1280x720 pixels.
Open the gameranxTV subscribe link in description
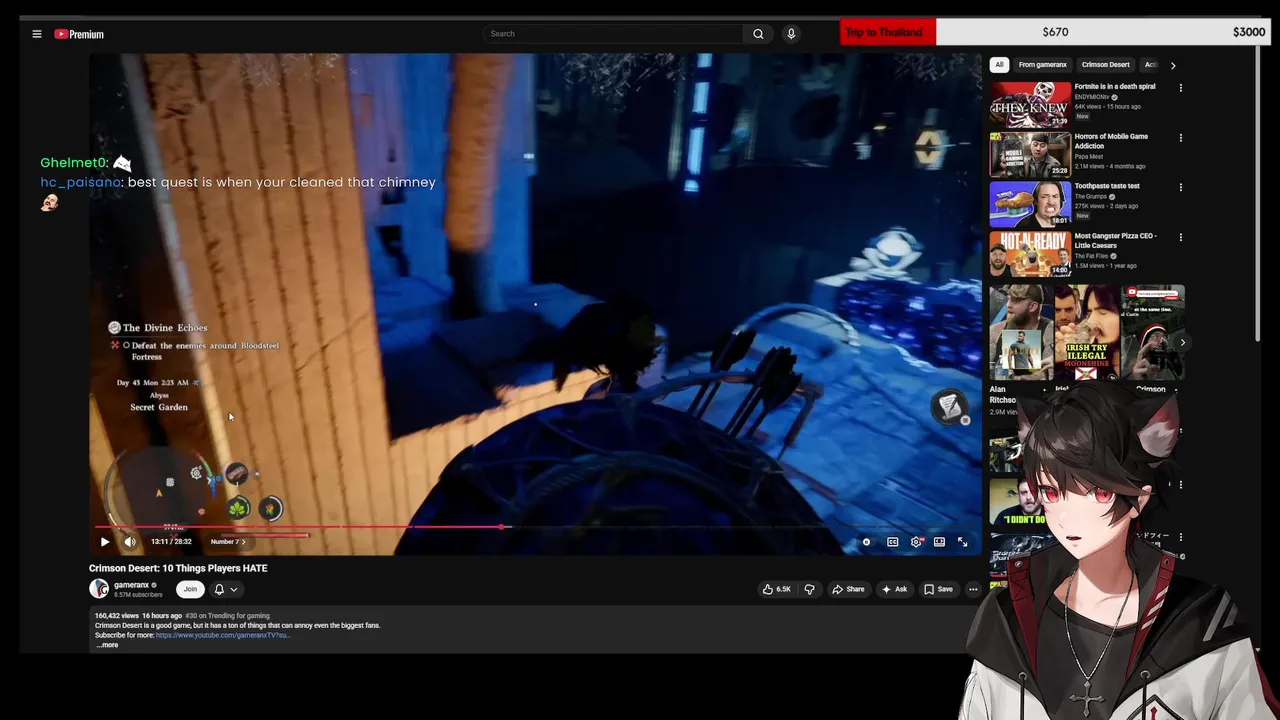(222, 635)
